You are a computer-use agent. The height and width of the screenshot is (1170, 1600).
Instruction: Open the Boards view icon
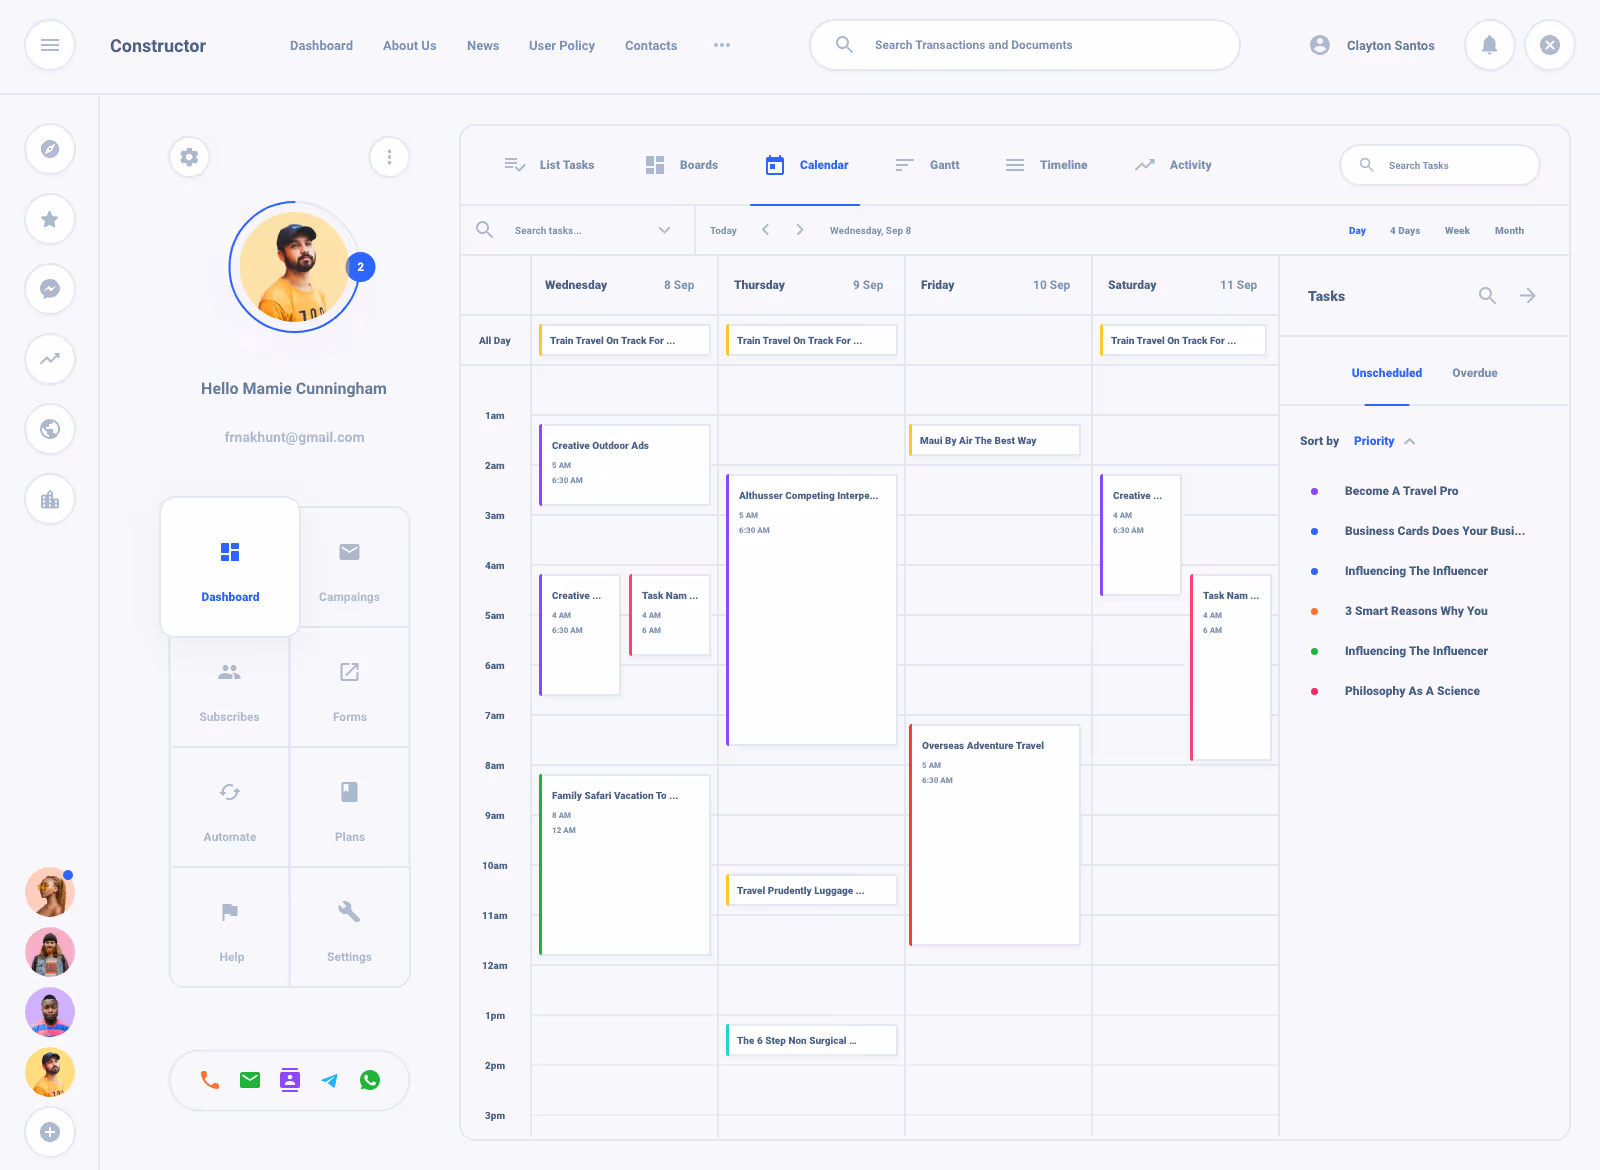tap(655, 164)
